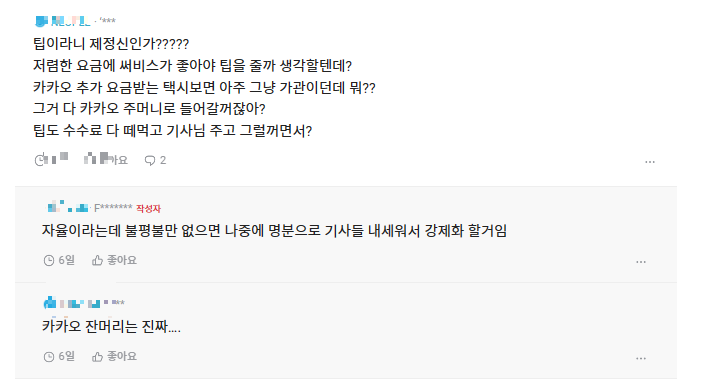Click the 좋아요 label on top comment
The image size is (716, 392).
[114, 159]
